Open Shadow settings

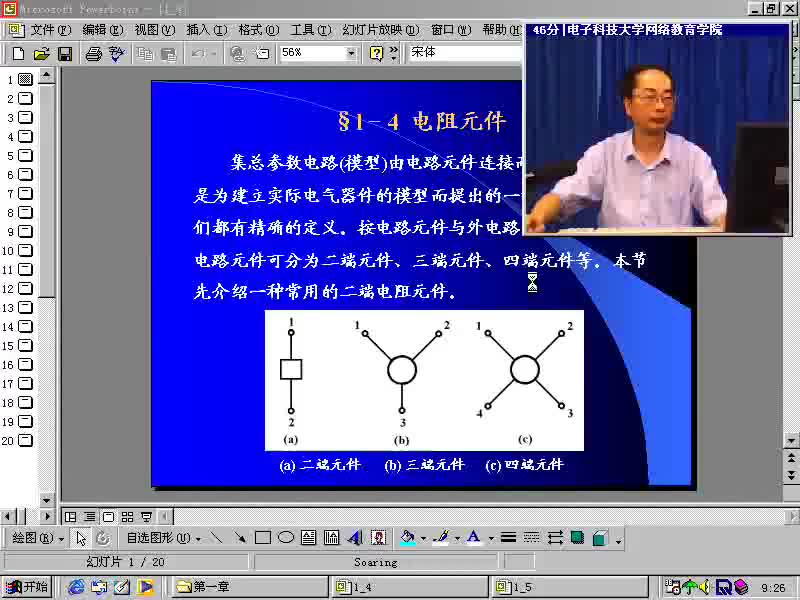point(578,537)
